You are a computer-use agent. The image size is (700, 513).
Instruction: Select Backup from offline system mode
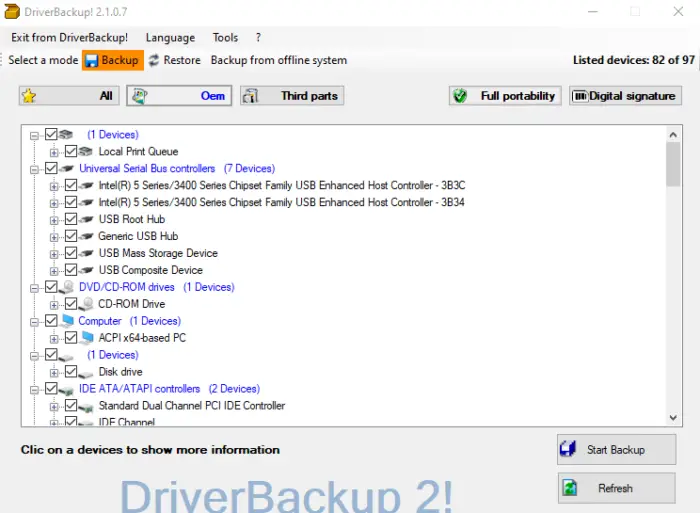(279, 60)
